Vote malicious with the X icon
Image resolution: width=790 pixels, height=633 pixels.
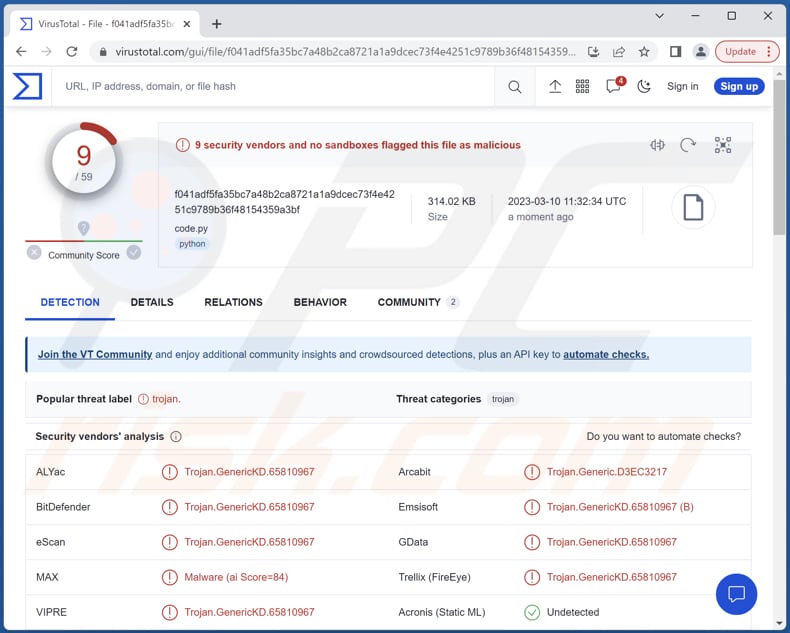pos(34,252)
